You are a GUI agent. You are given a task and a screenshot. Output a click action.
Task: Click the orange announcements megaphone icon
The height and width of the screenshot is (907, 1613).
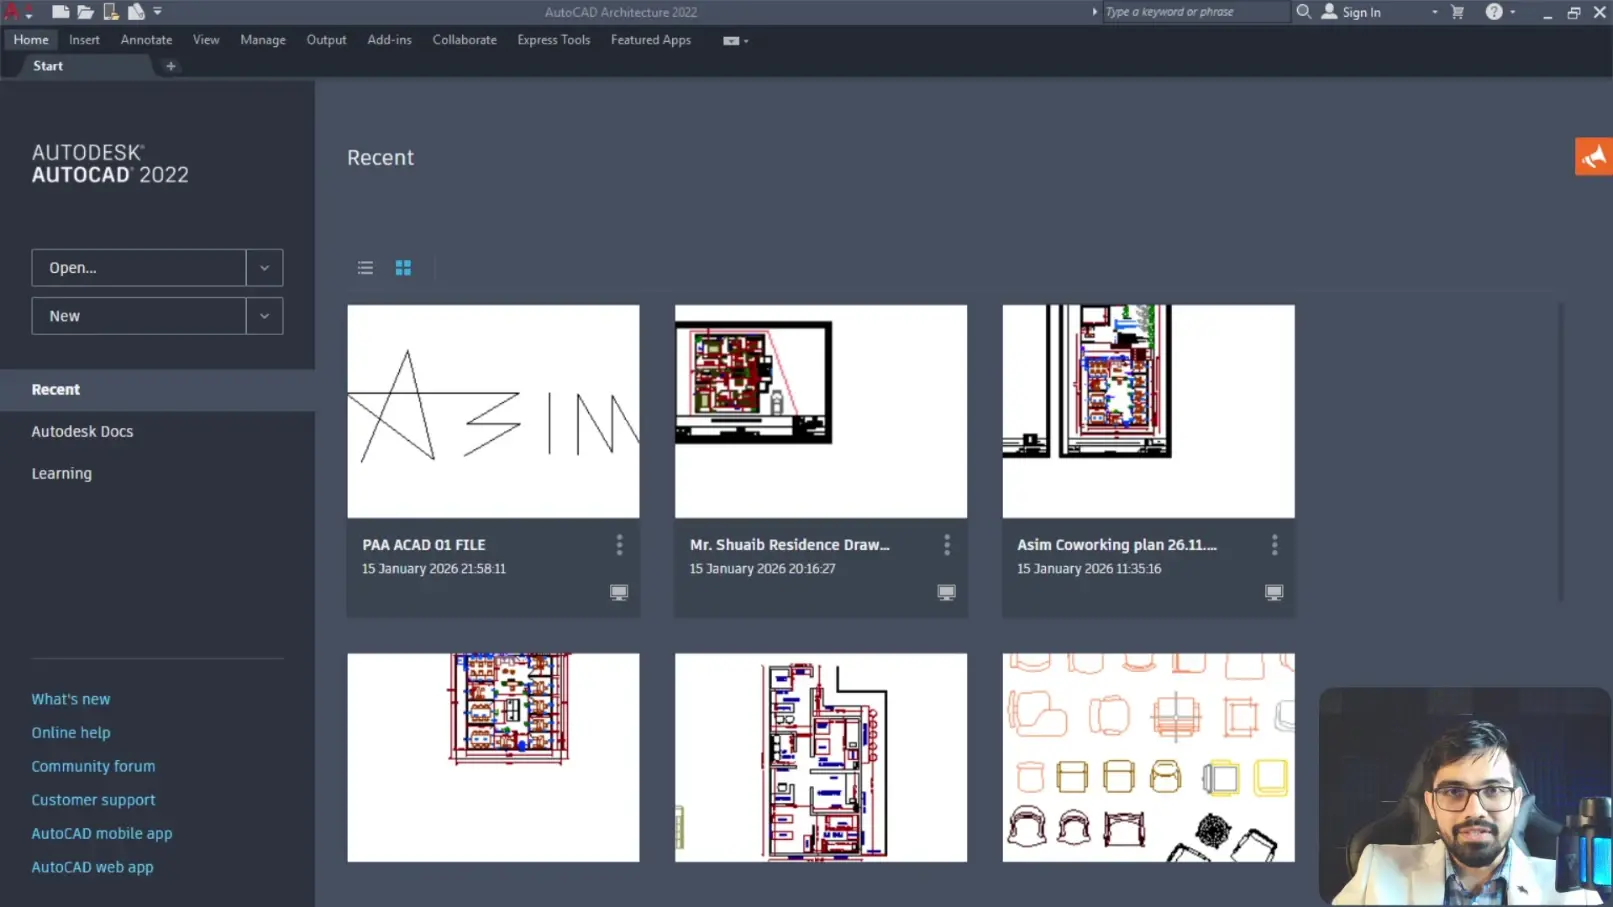point(1593,157)
